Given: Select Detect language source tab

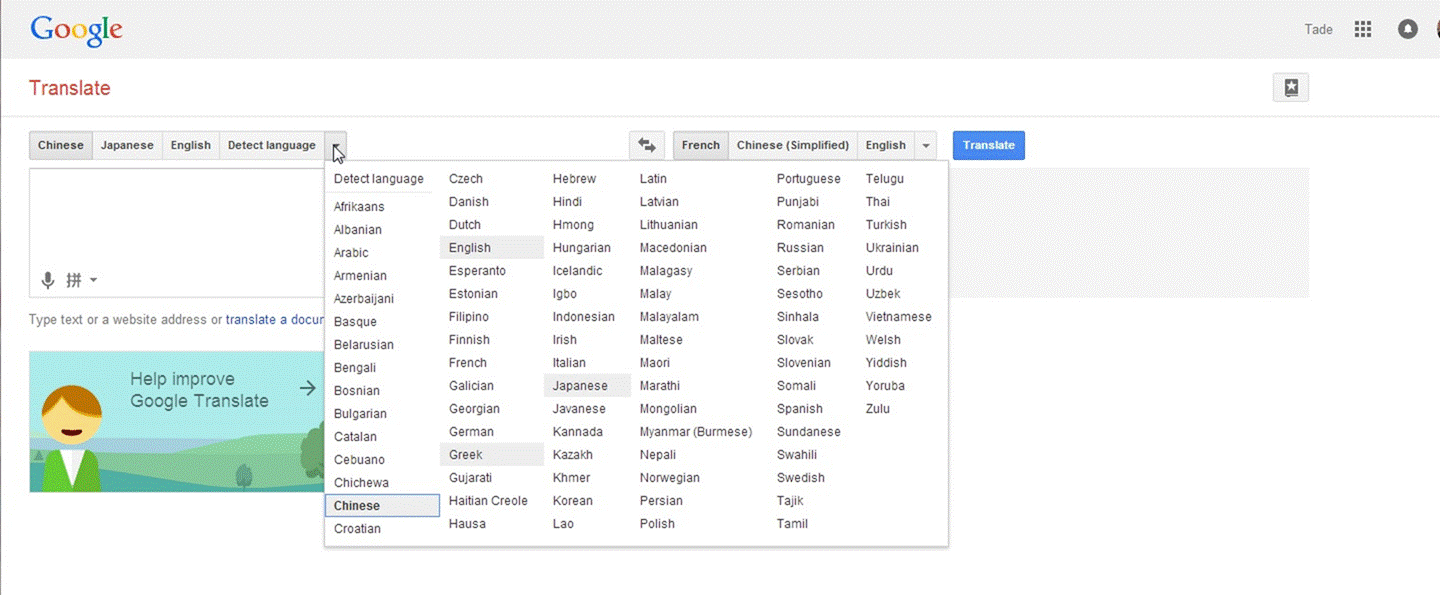Looking at the screenshot, I should pos(271,145).
